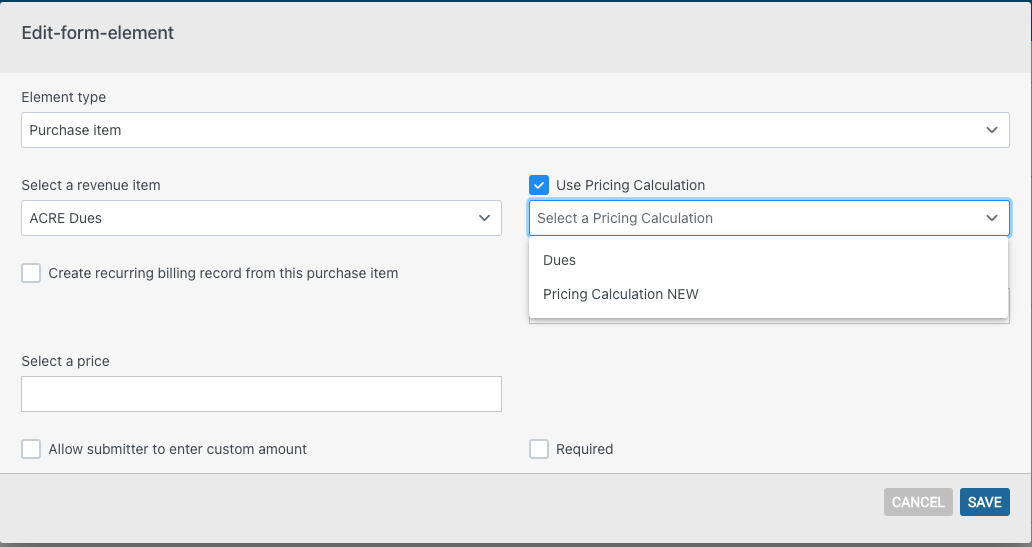Click the Edit-form-element dialog title
Image resolution: width=1032 pixels, height=547 pixels.
97,33
